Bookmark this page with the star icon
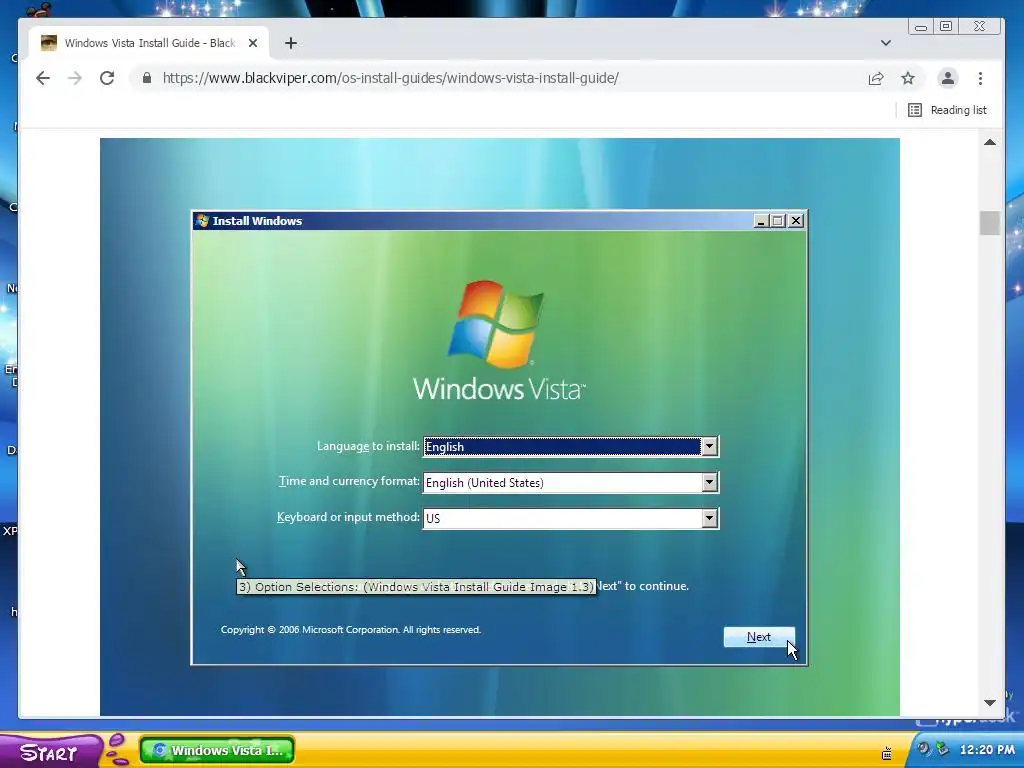 click(x=908, y=78)
